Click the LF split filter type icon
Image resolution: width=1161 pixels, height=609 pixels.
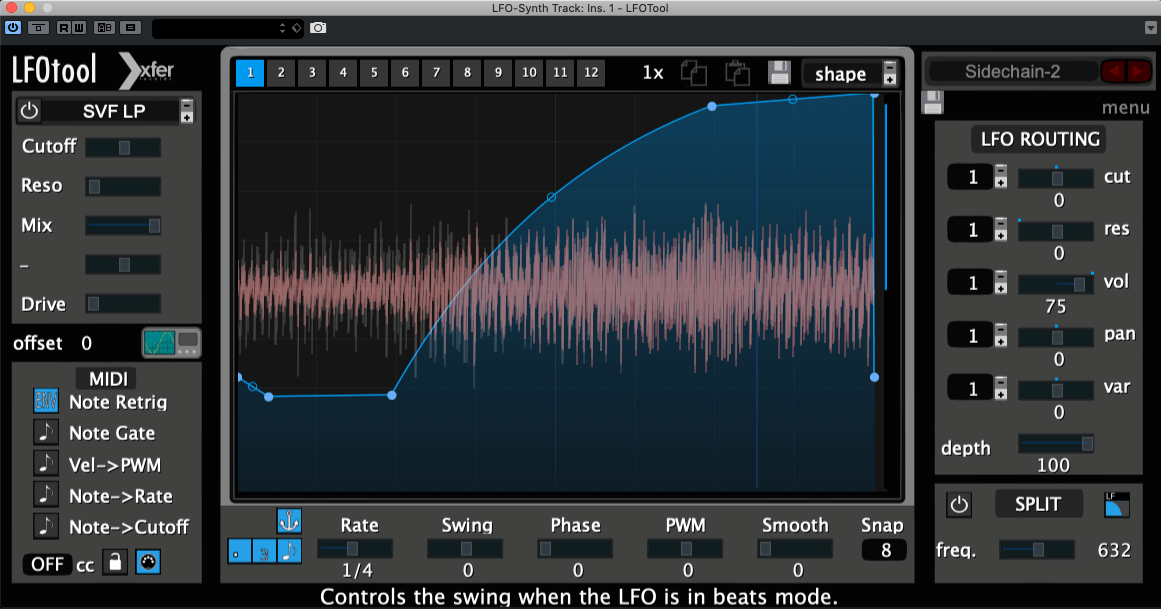tap(1117, 504)
